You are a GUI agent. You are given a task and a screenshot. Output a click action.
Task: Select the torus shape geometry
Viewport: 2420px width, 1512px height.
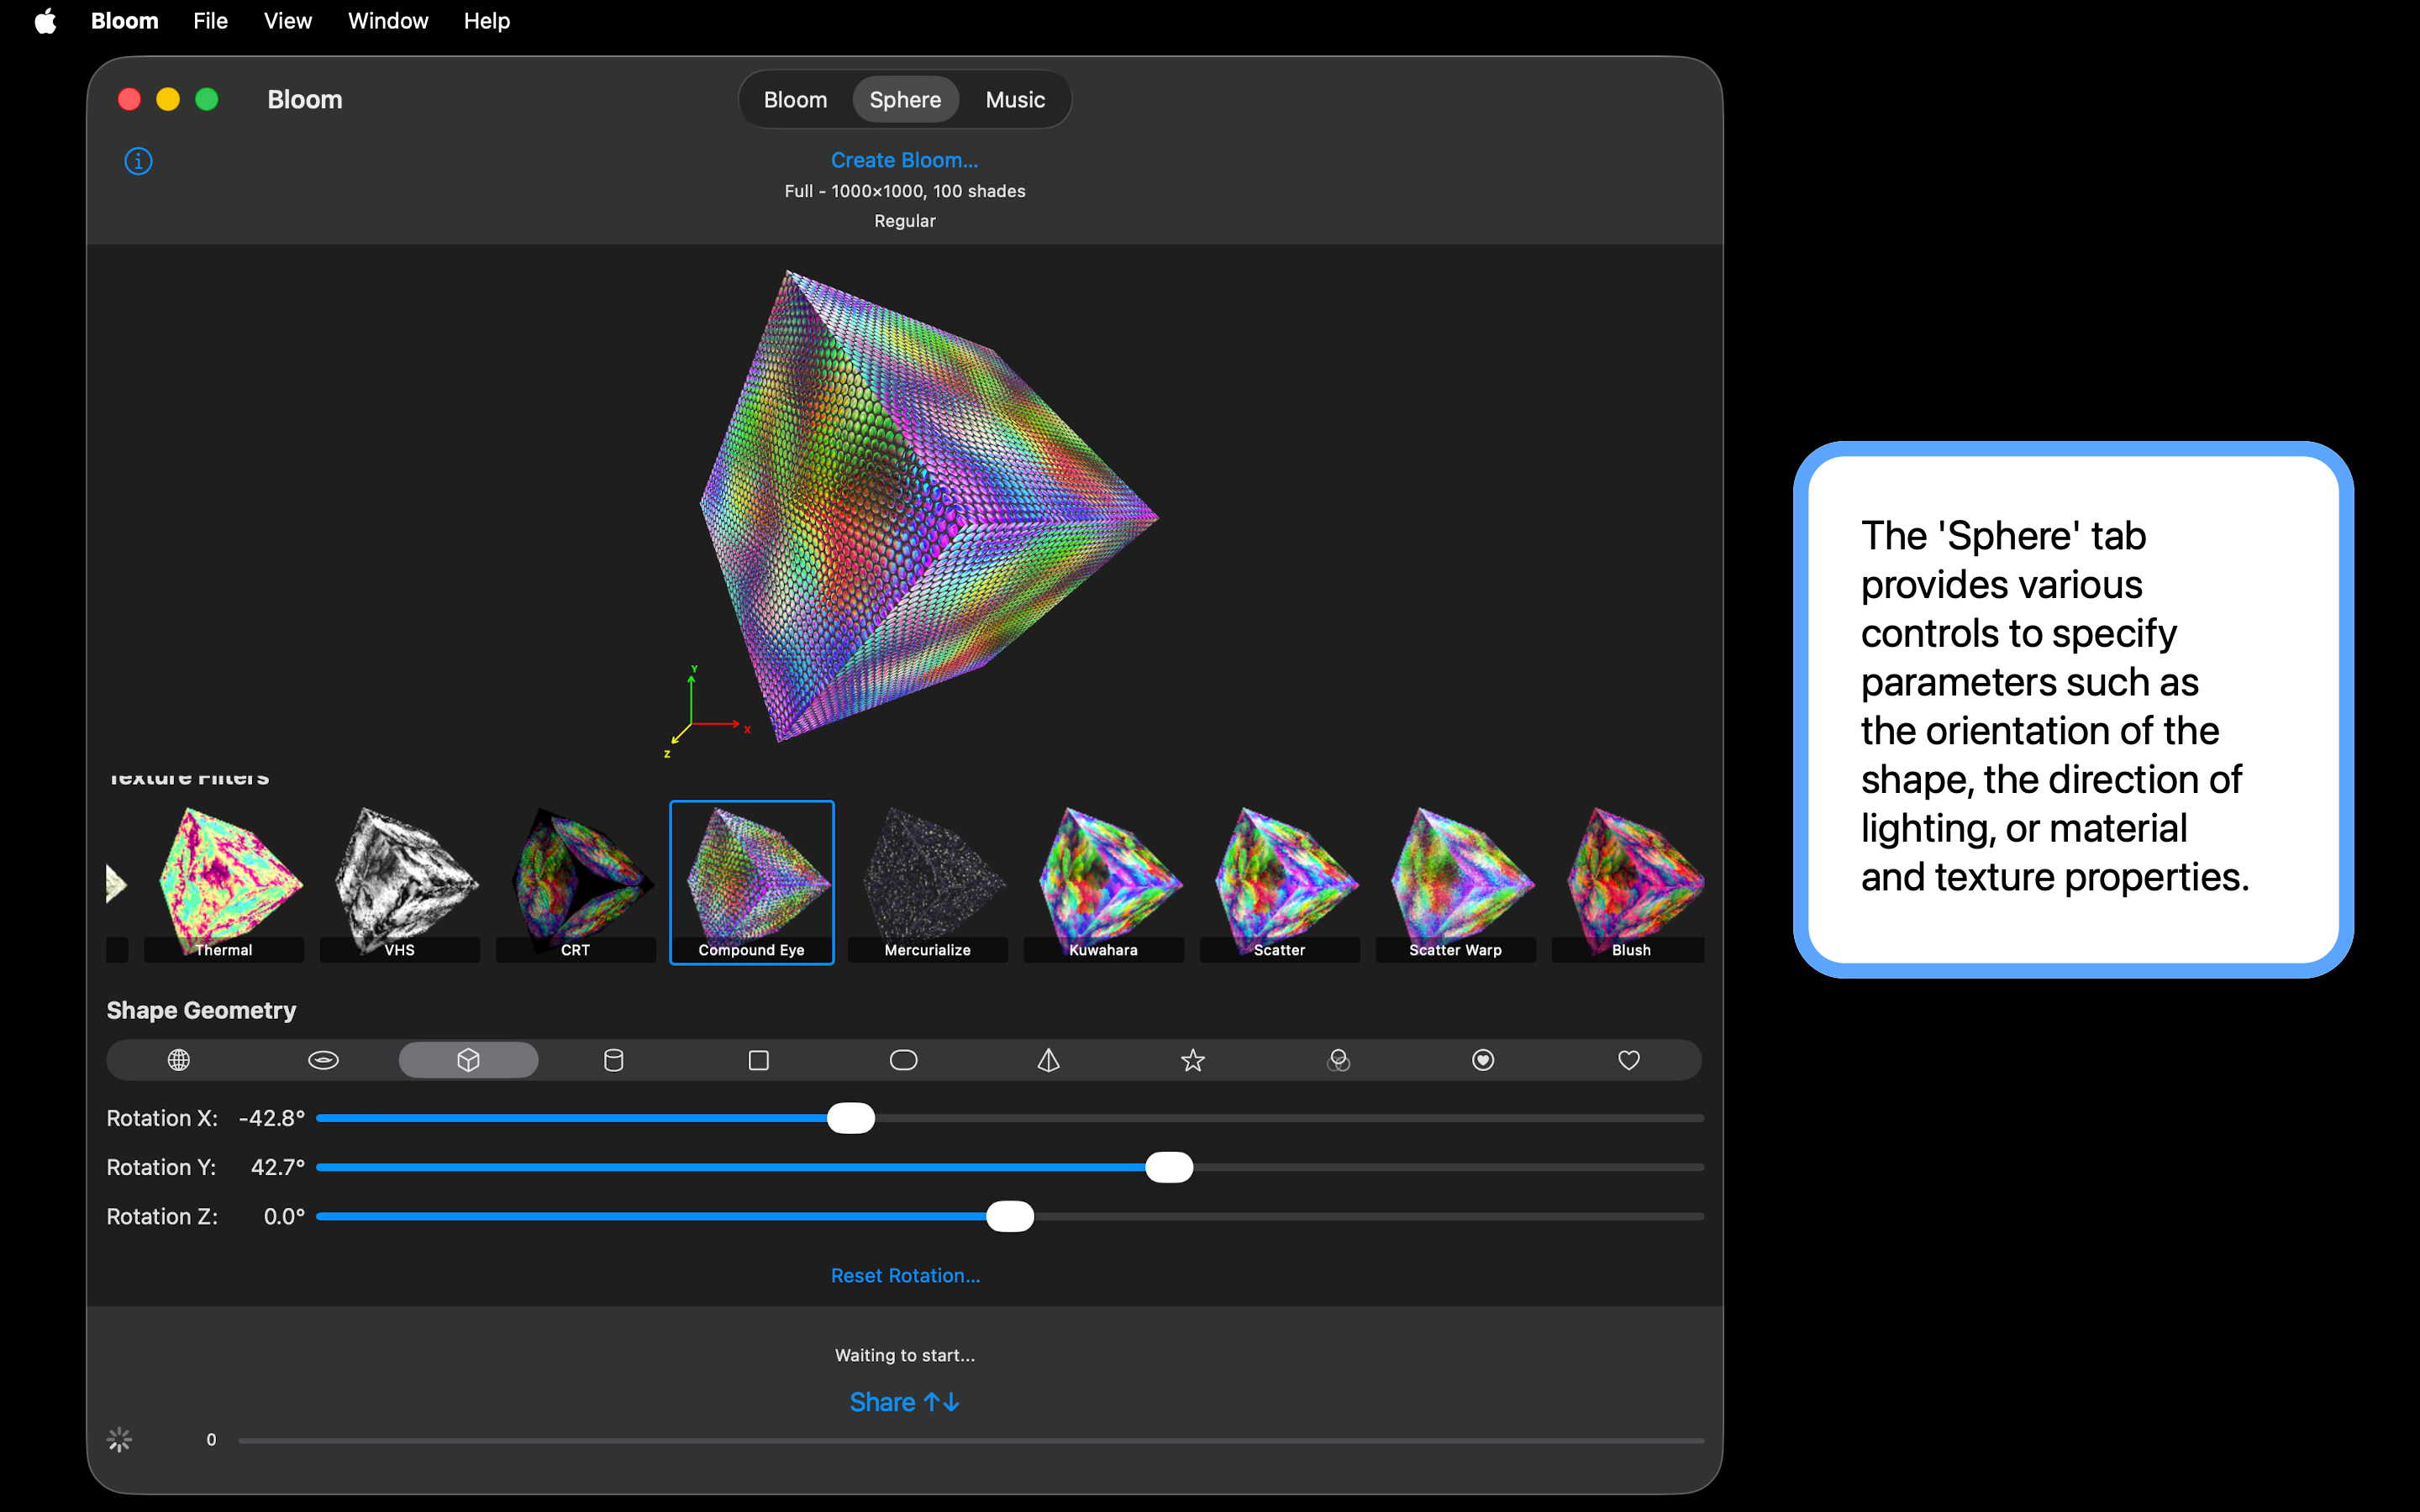323,1060
